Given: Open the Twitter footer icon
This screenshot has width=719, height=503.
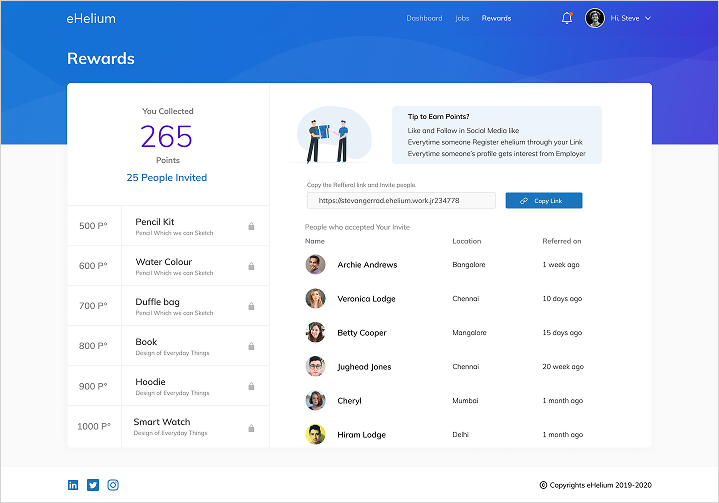Looking at the screenshot, I should click(93, 485).
